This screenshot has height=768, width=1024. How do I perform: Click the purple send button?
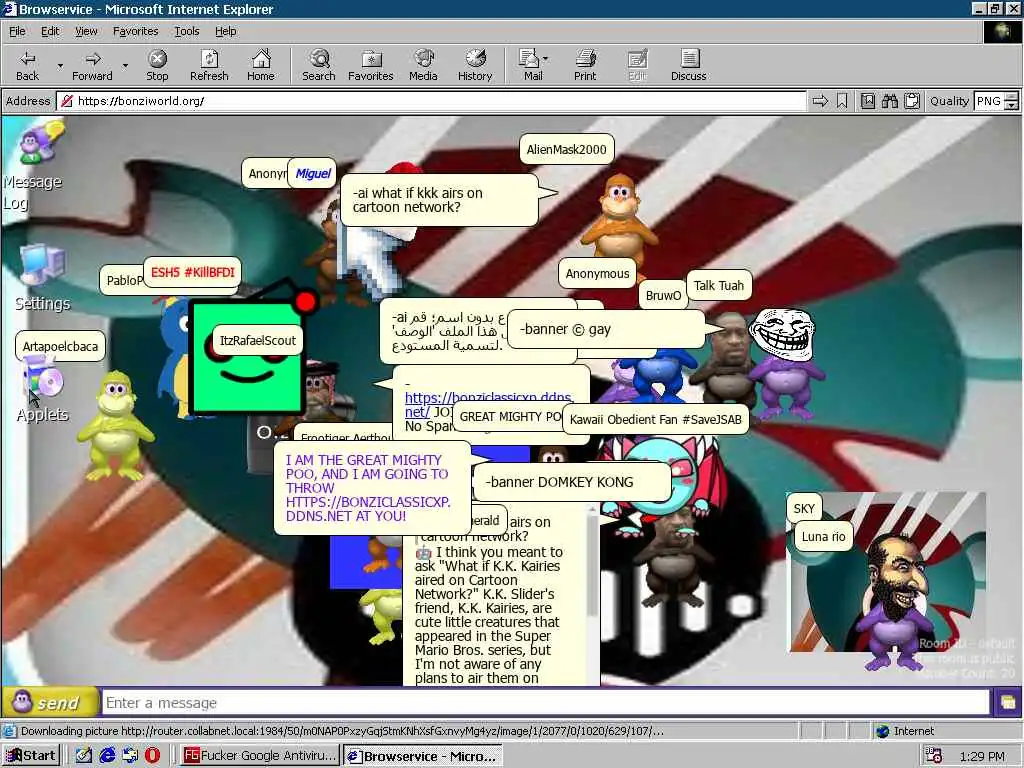coord(50,703)
